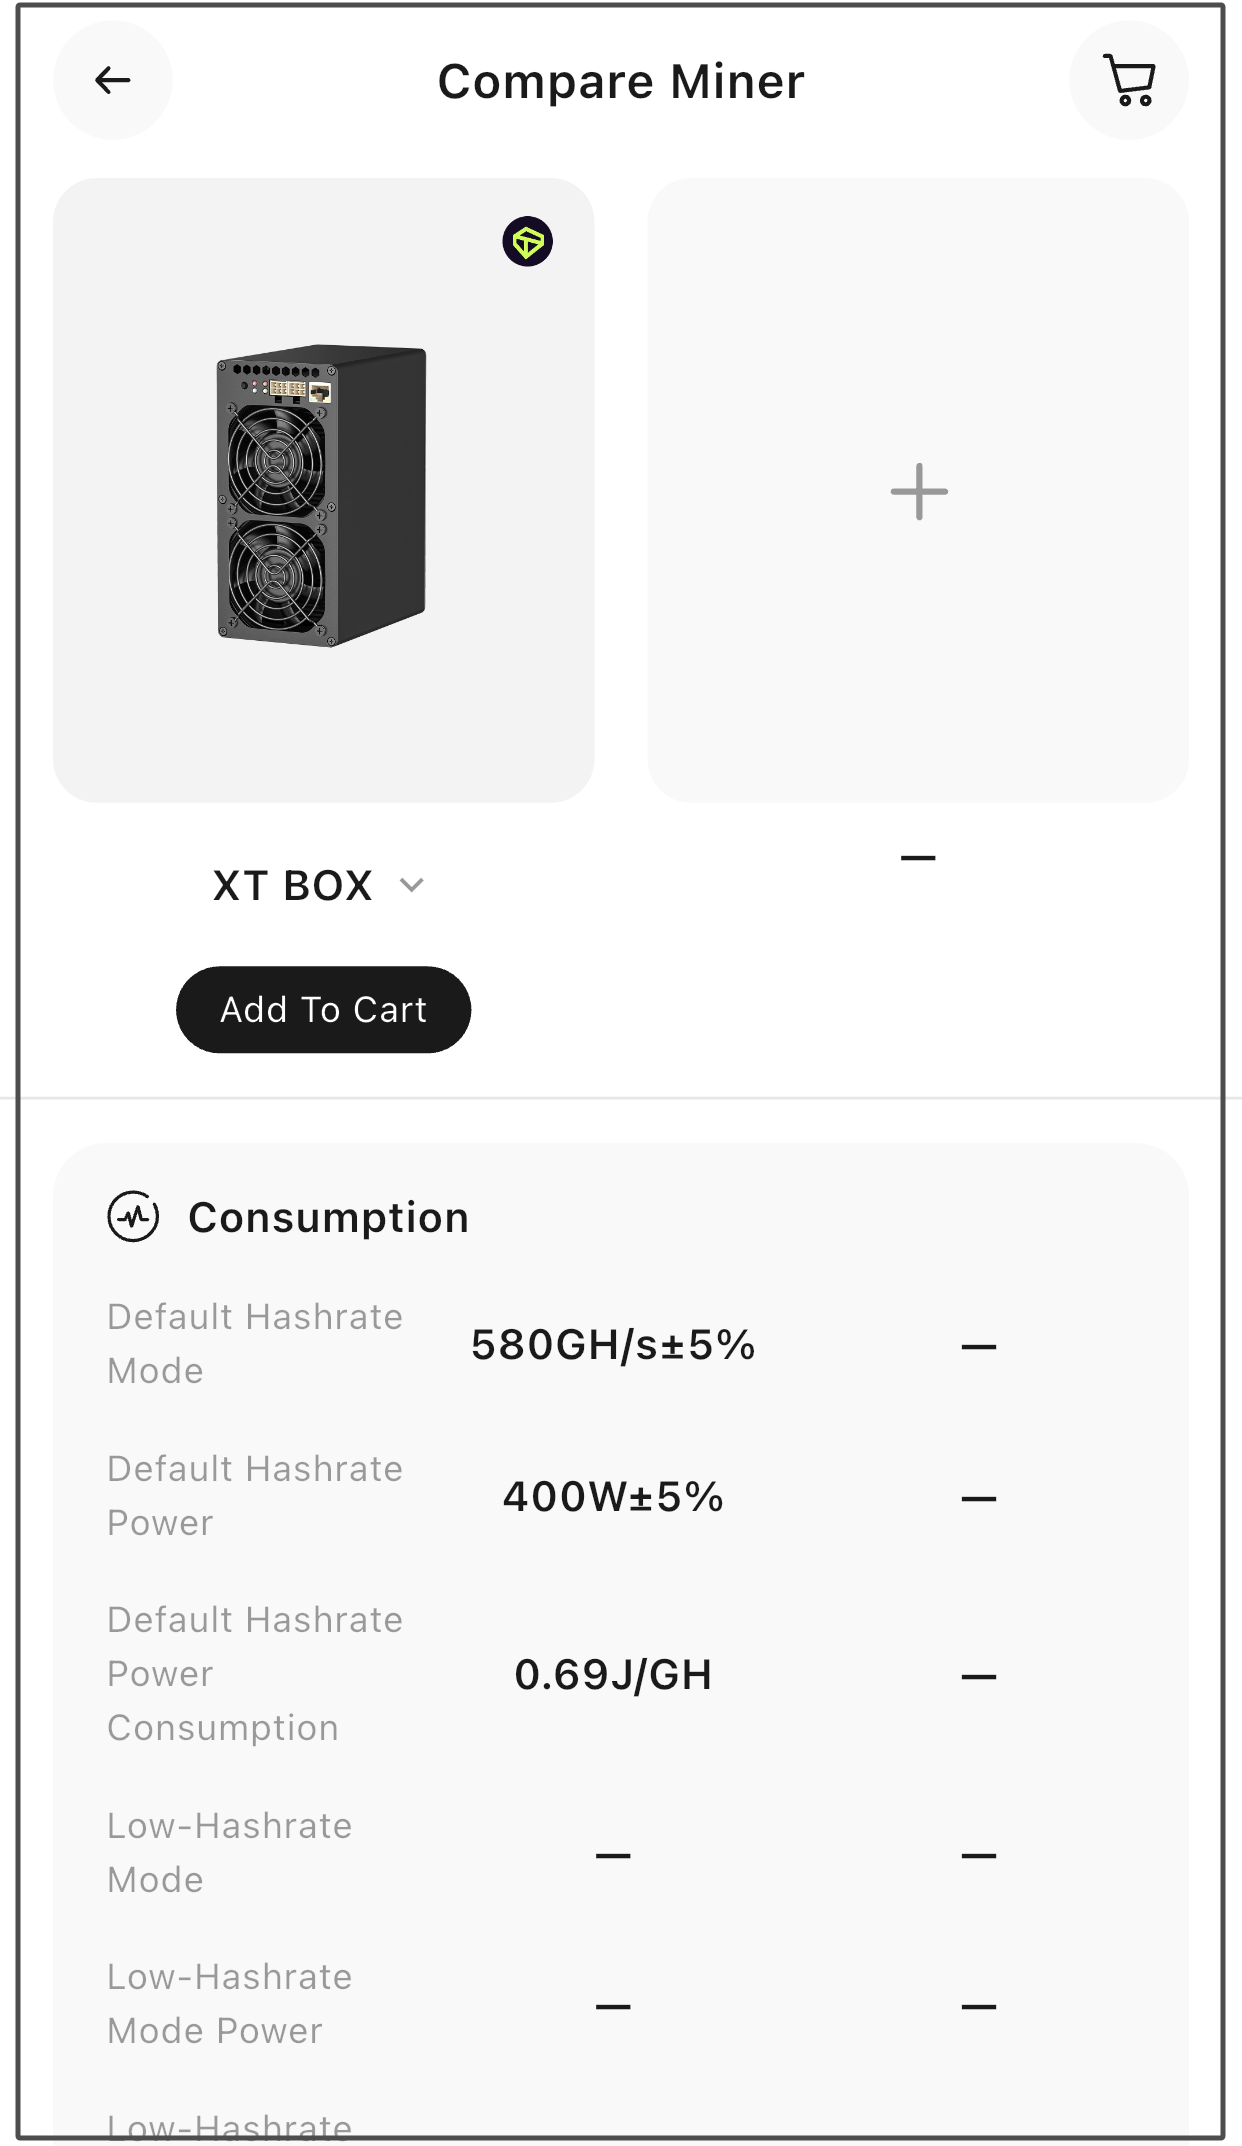This screenshot has height=2146, width=1242.
Task: Go back using the arrow icon
Action: point(112,80)
